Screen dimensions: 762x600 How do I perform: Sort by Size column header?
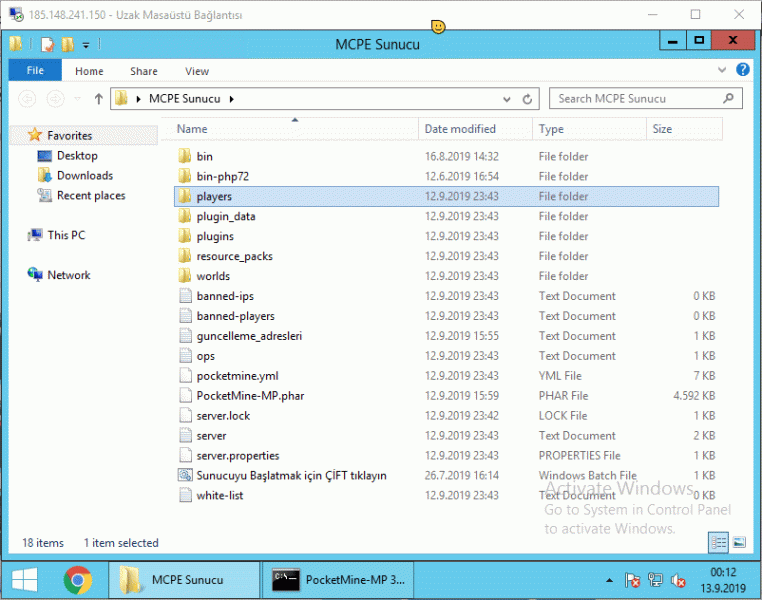[x=684, y=129]
